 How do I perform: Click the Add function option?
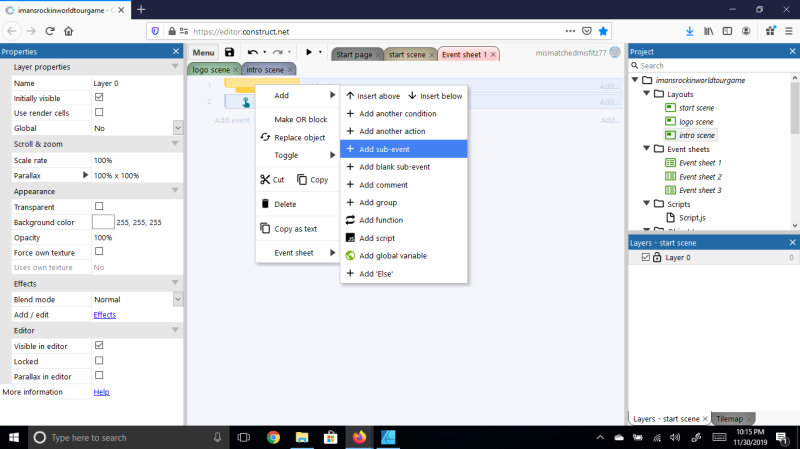pos(404,220)
